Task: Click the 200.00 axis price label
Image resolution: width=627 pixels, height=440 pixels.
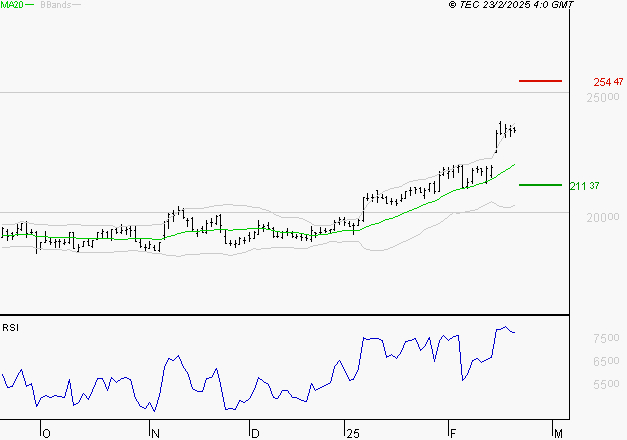Action: click(x=603, y=217)
